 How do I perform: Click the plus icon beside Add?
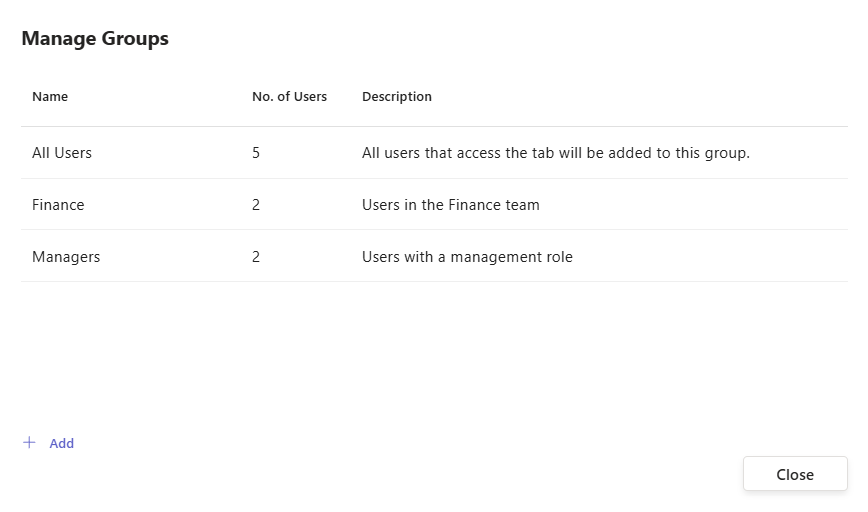(x=29, y=443)
